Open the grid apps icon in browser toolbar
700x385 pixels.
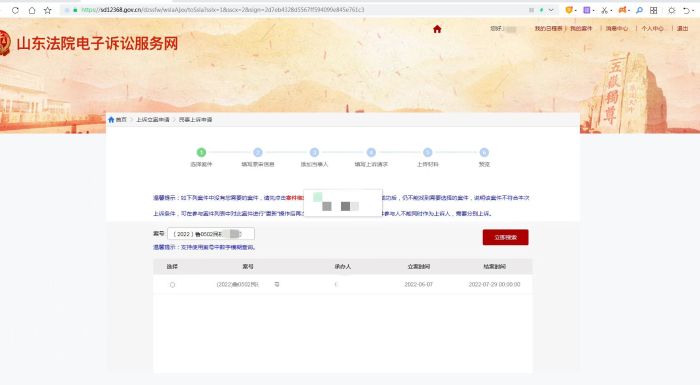pyautogui.click(x=654, y=10)
